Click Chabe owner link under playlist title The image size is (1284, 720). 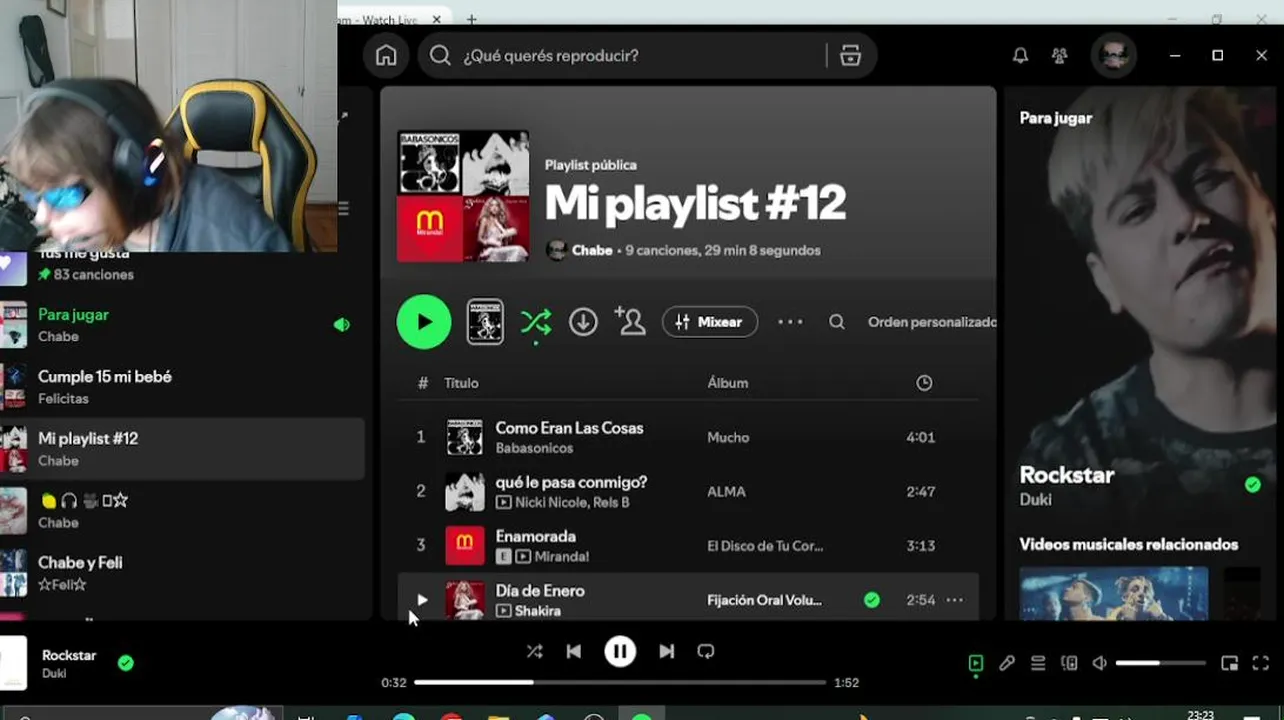[x=592, y=250]
